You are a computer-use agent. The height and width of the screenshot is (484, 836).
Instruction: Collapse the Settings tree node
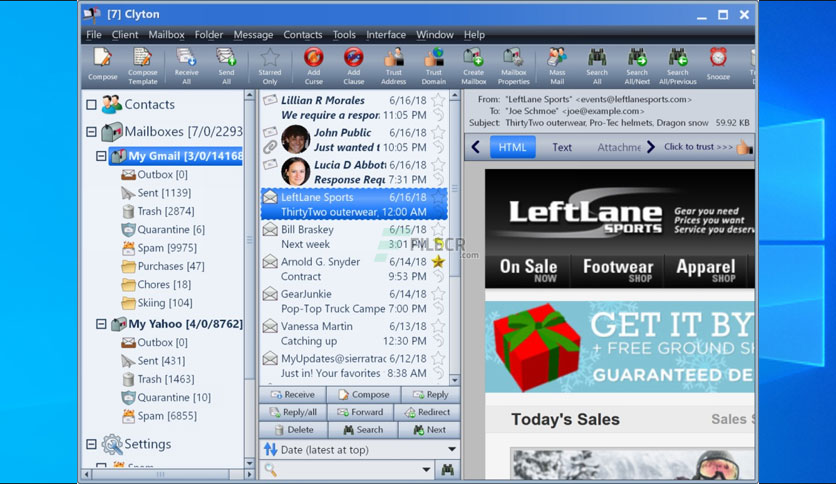pos(91,444)
